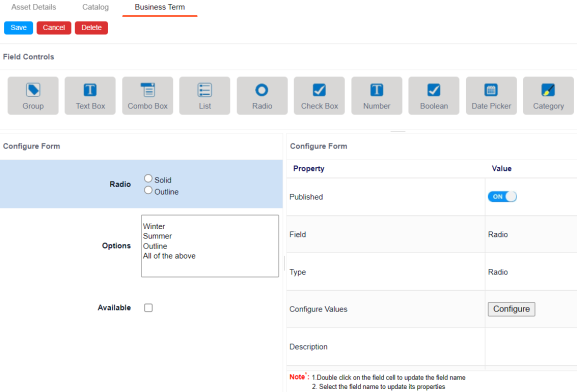Add a Check Box field control
The image size is (577, 392).
pos(319,96)
